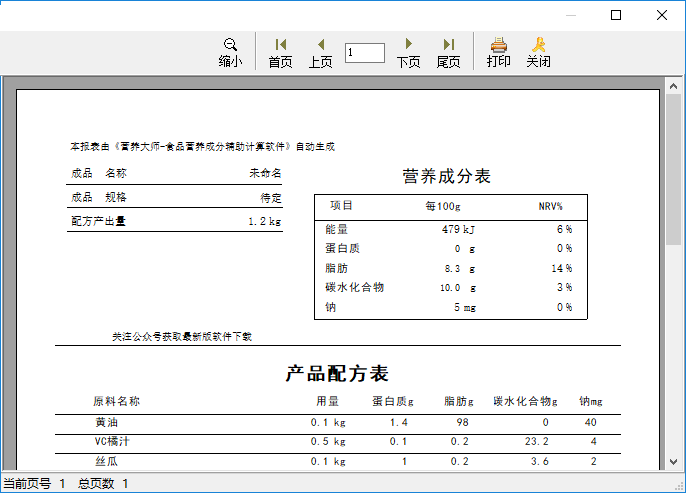The width and height of the screenshot is (686, 493).
Task: Click the 总页数 status bar entry
Action: [103, 483]
